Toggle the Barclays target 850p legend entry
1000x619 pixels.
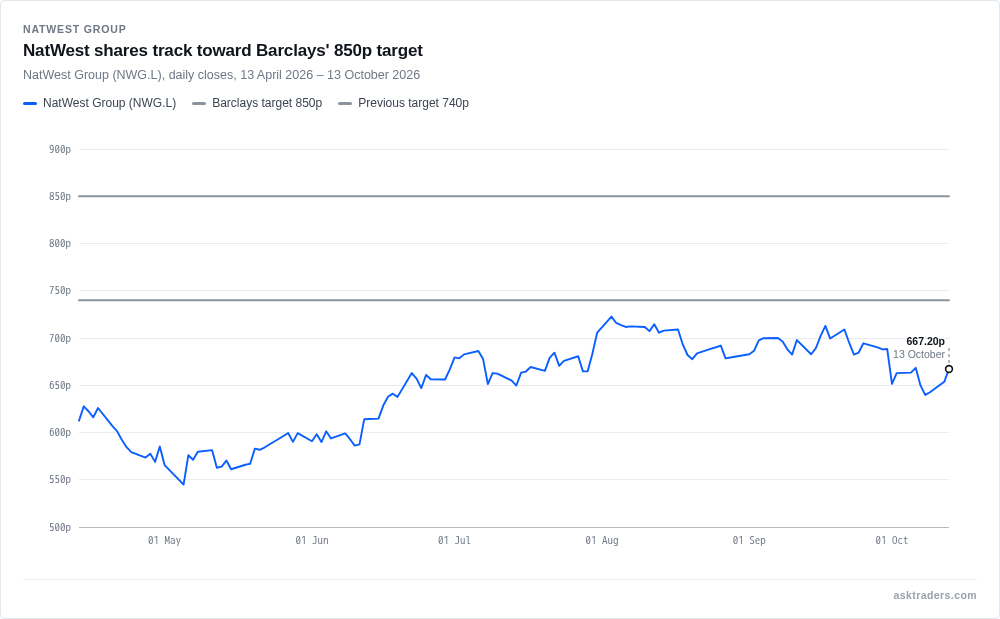pos(257,103)
